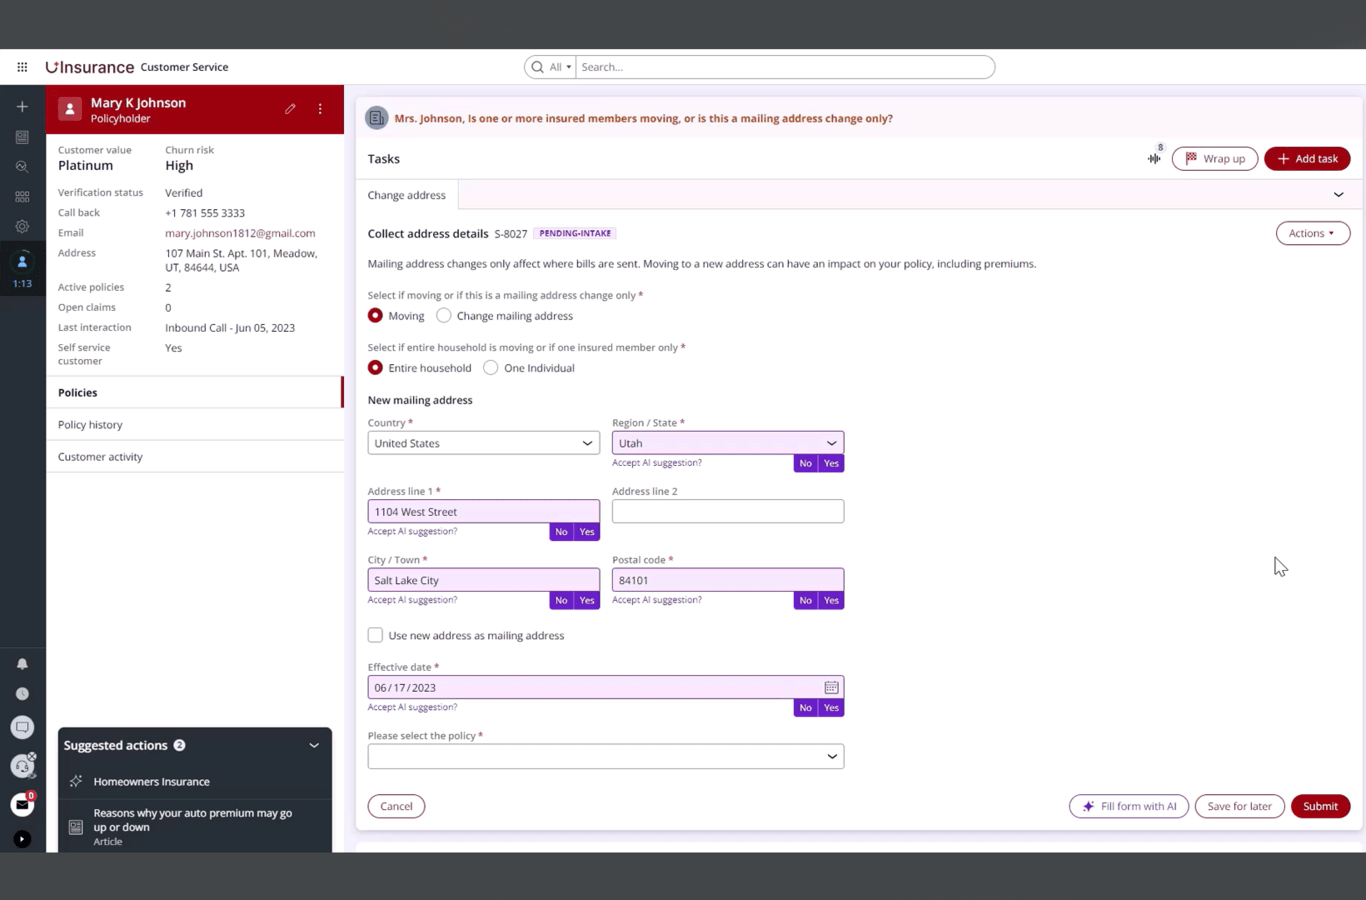Open the settings gear in left sidebar
Image resolution: width=1366 pixels, height=900 pixels.
click(22, 226)
